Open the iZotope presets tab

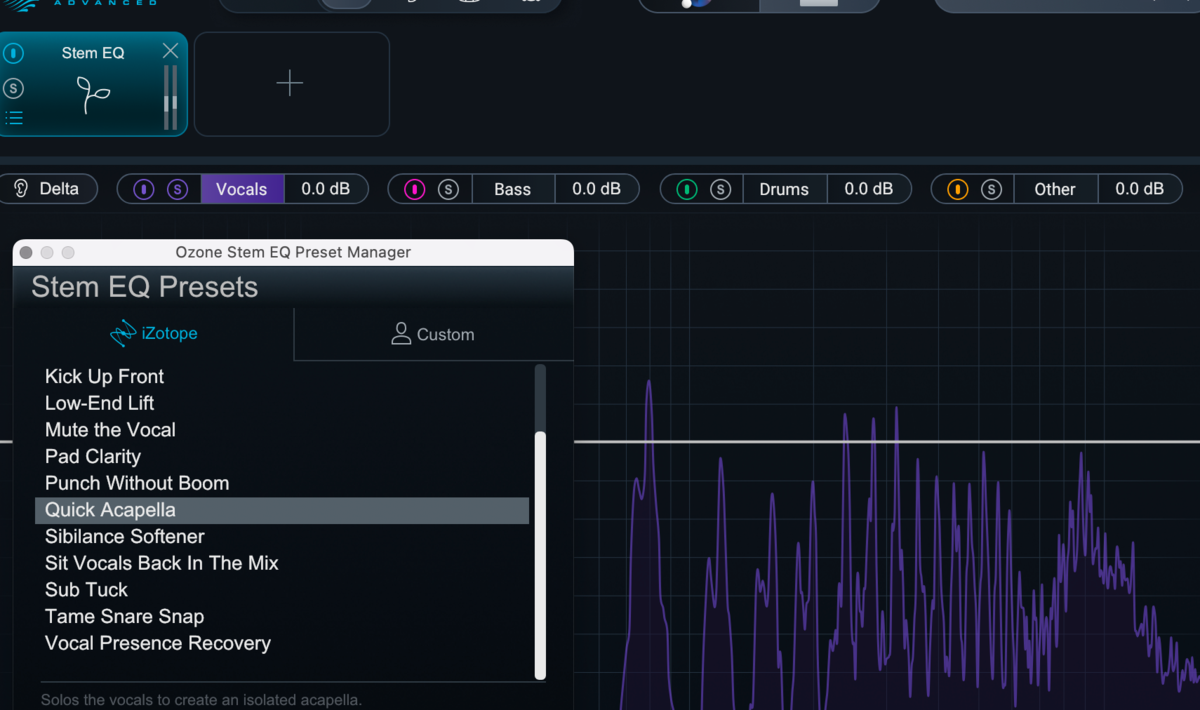click(153, 334)
